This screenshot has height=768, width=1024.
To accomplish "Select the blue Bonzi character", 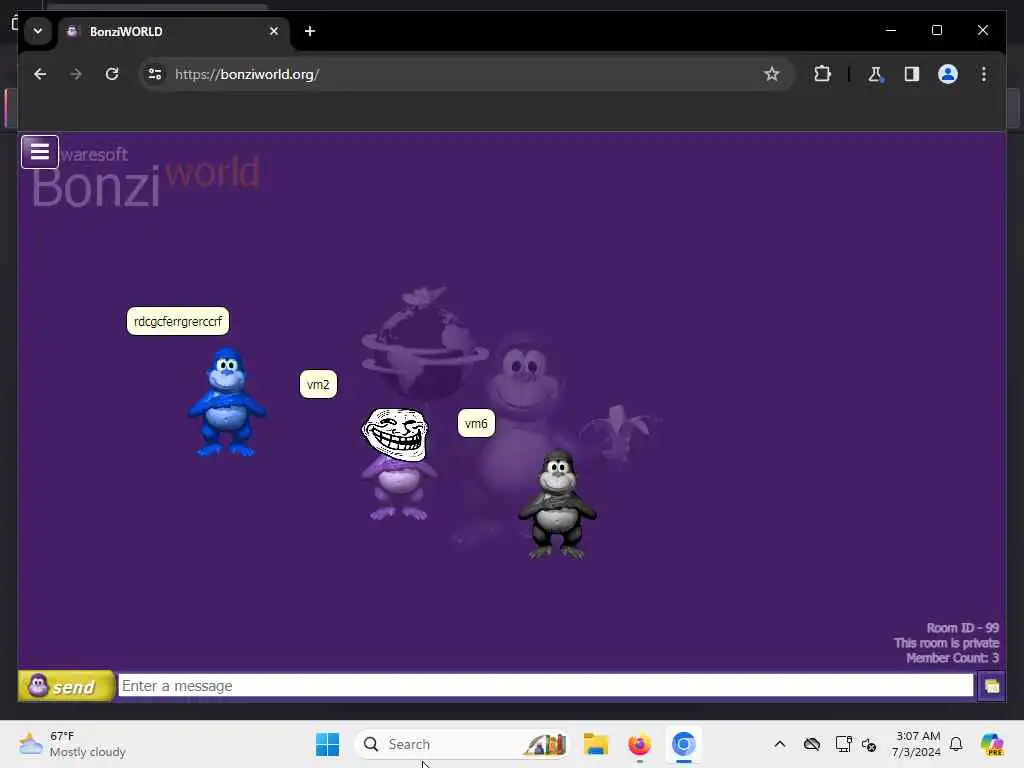I will pos(227,402).
